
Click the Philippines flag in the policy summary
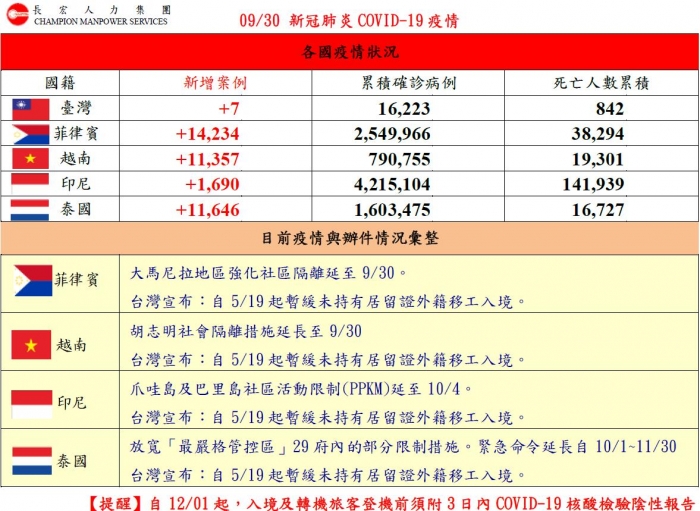pyautogui.click(x=33, y=281)
